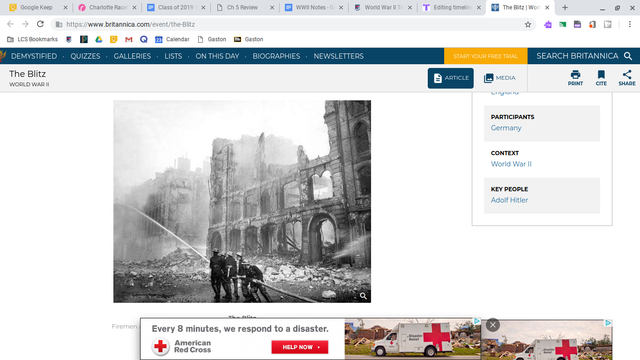
Task: Close the Google Keep tab
Action: [x=65, y=7]
